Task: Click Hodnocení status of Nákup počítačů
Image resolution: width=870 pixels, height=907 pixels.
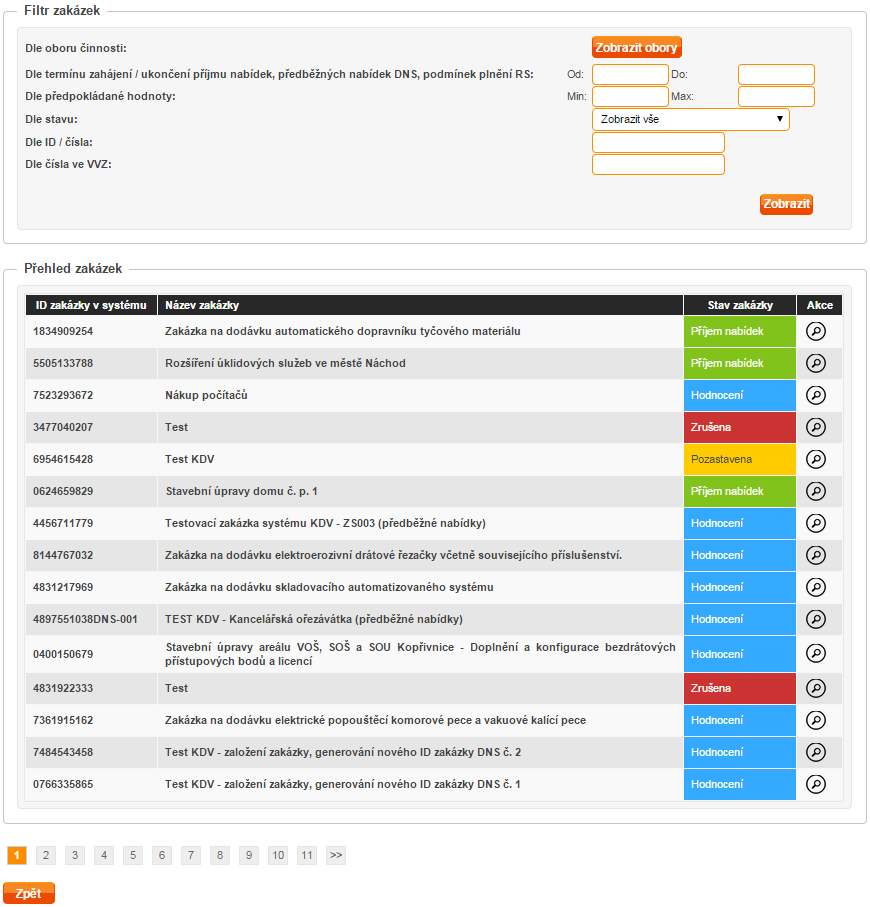Action: click(740, 395)
